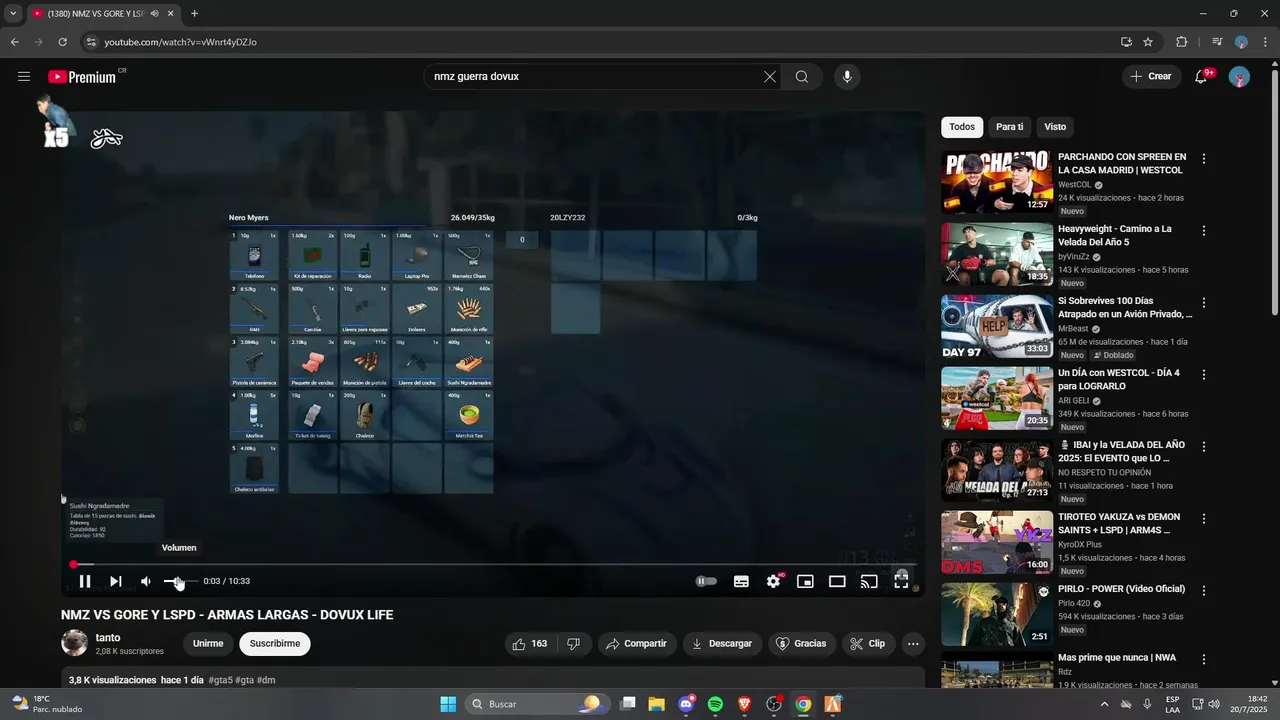Select the Todos filter chip

[962, 127]
